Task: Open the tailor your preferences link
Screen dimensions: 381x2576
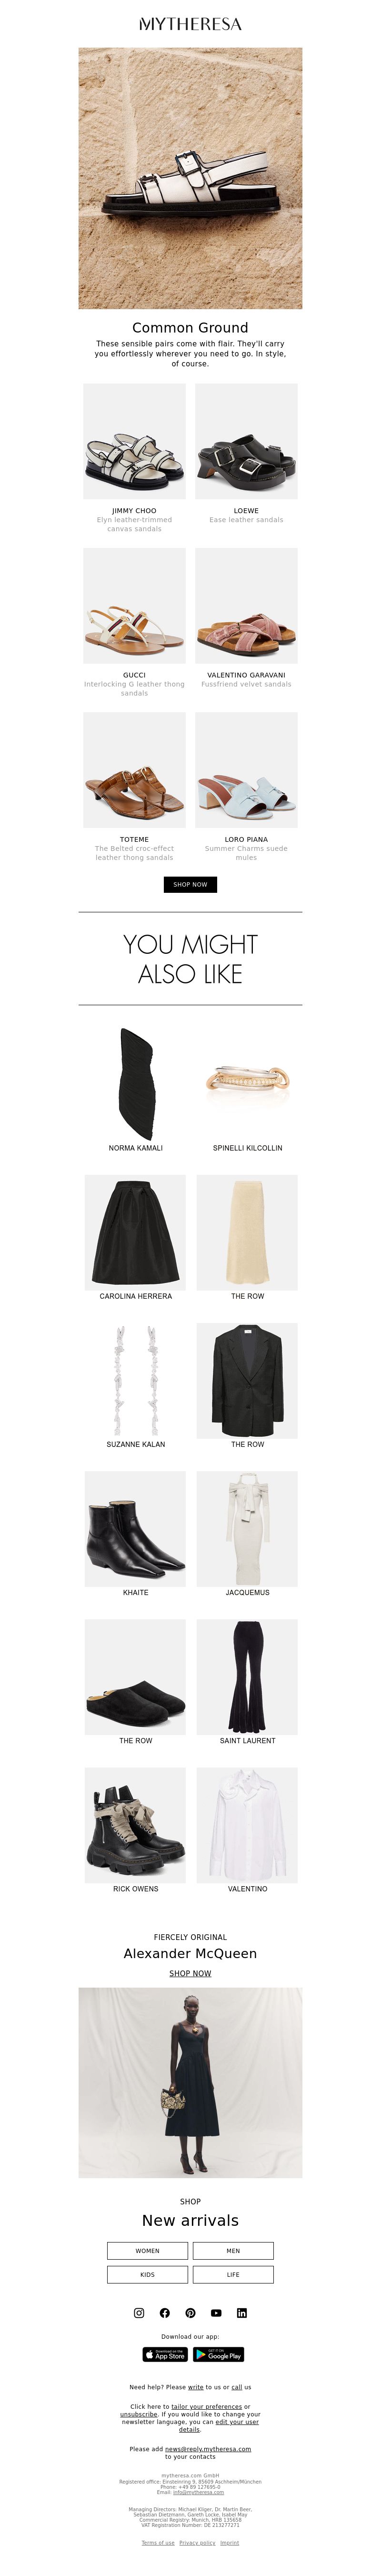Action: [x=207, y=2407]
